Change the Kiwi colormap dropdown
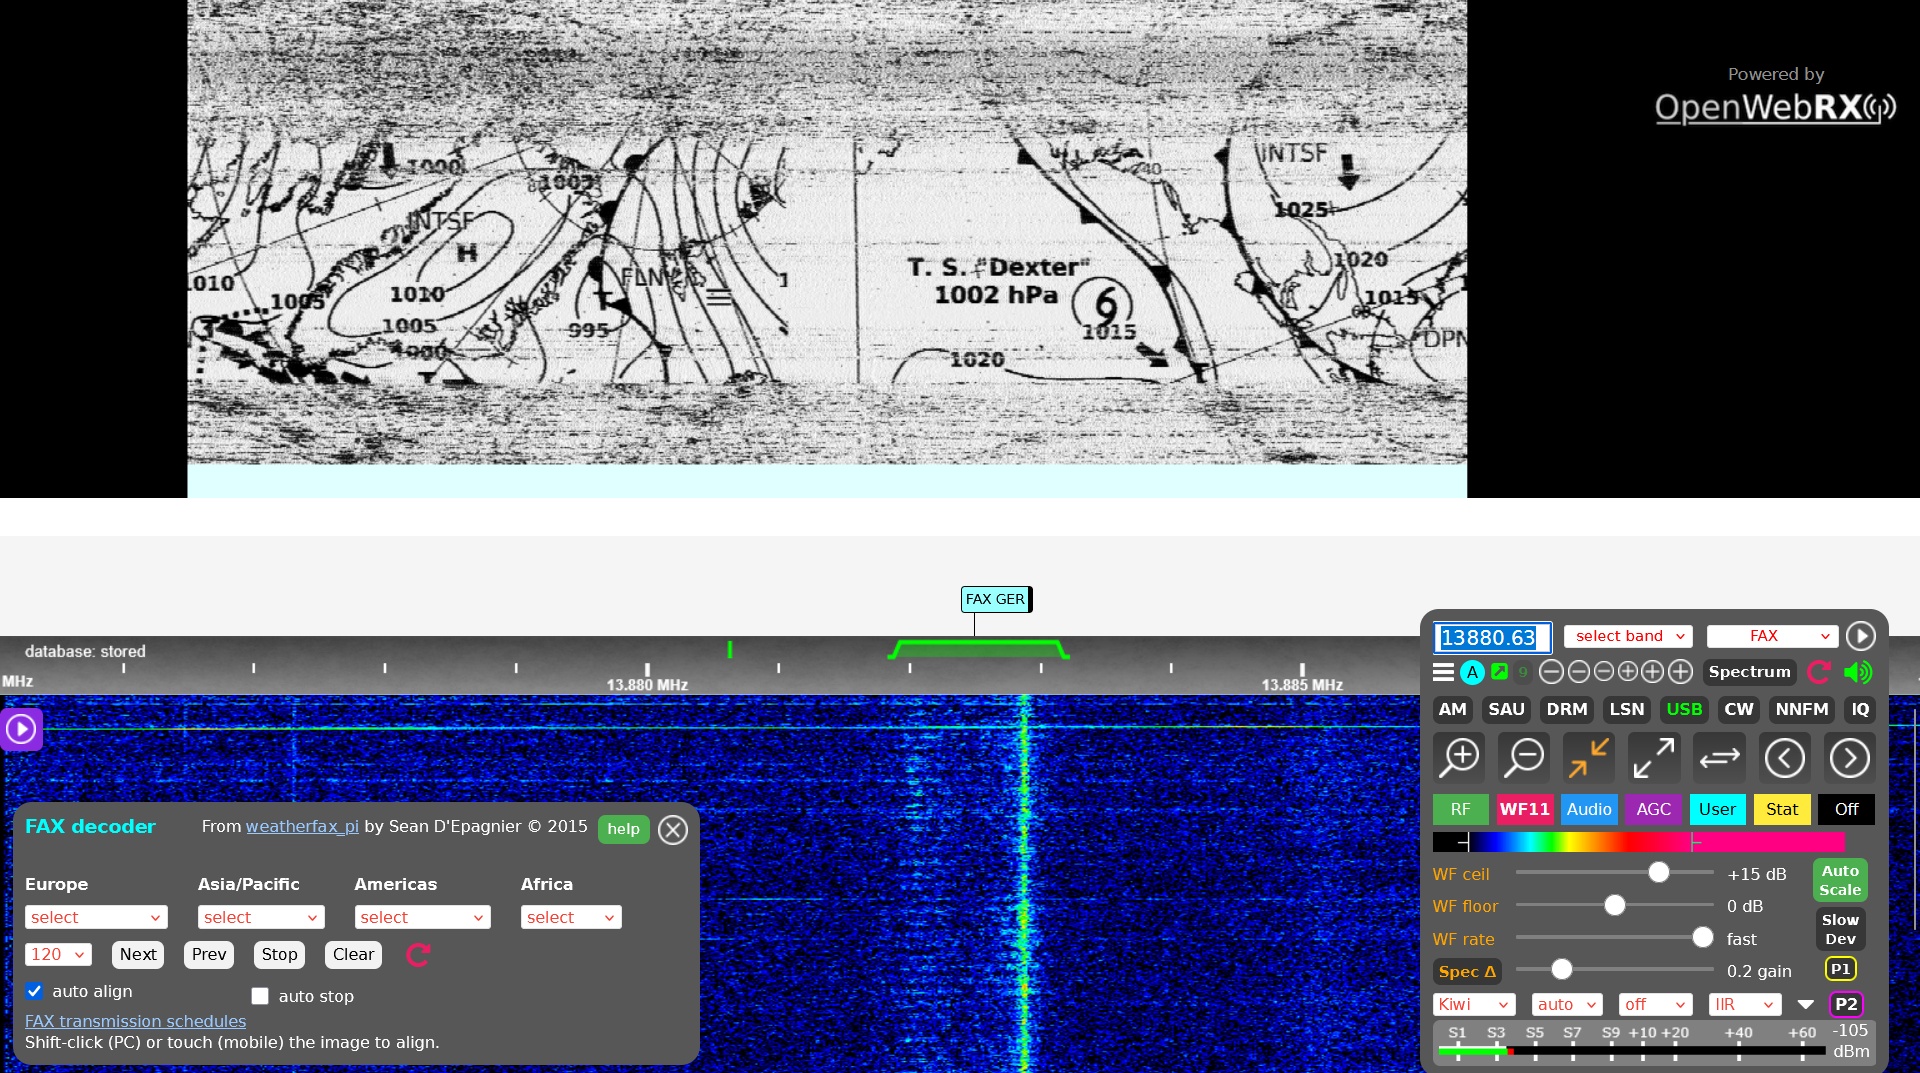The image size is (1920, 1073). click(x=1473, y=1004)
